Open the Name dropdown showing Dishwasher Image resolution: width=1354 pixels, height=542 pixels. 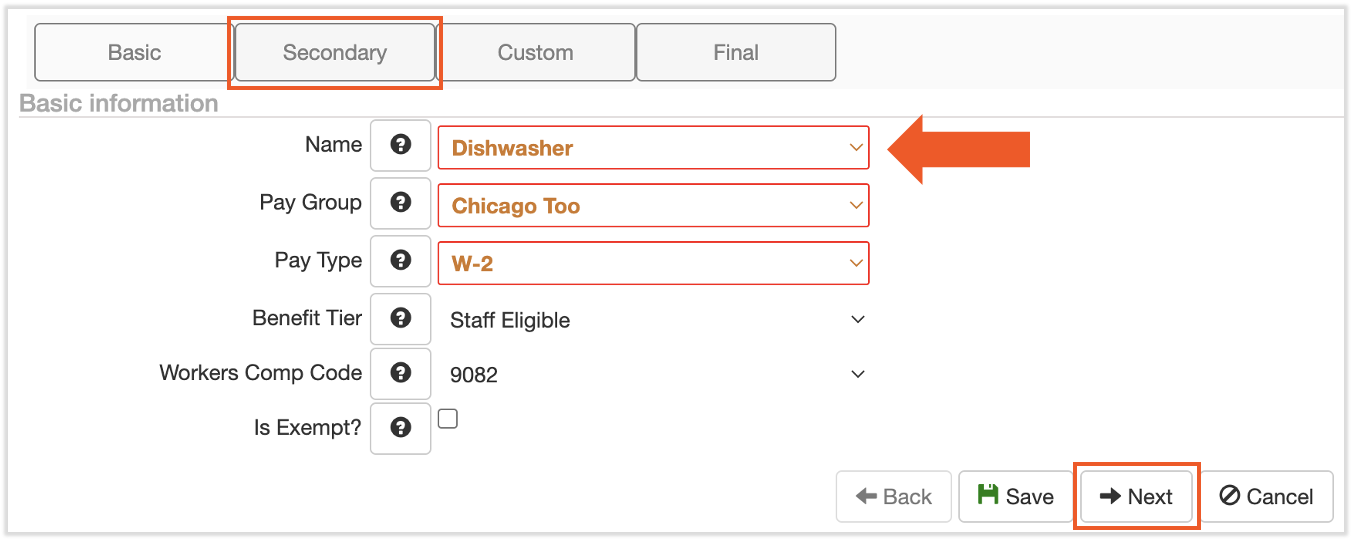(653, 148)
